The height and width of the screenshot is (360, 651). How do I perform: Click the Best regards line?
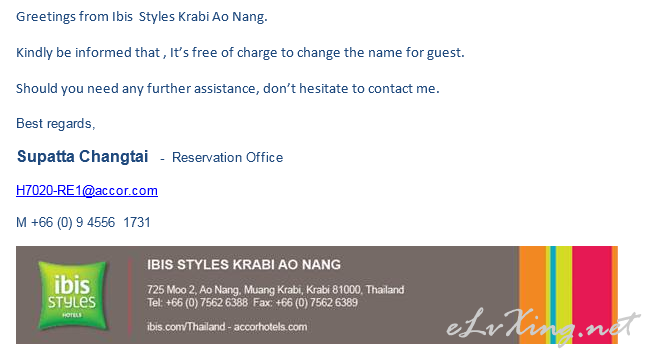[56, 124]
